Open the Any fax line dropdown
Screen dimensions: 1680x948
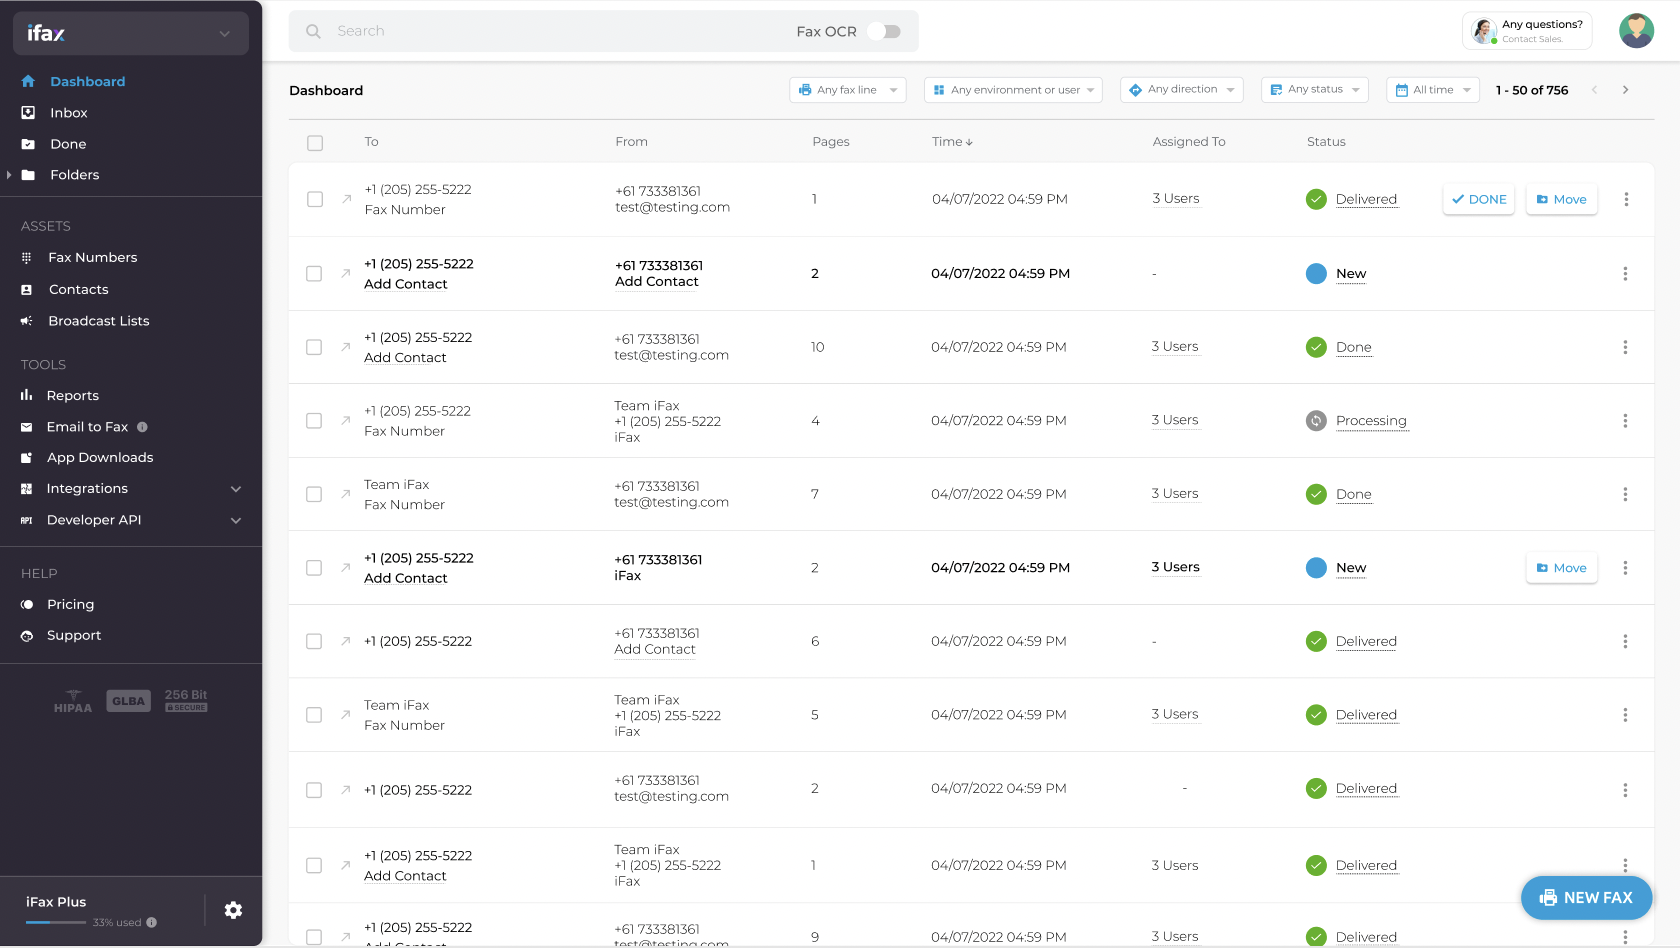[847, 90]
